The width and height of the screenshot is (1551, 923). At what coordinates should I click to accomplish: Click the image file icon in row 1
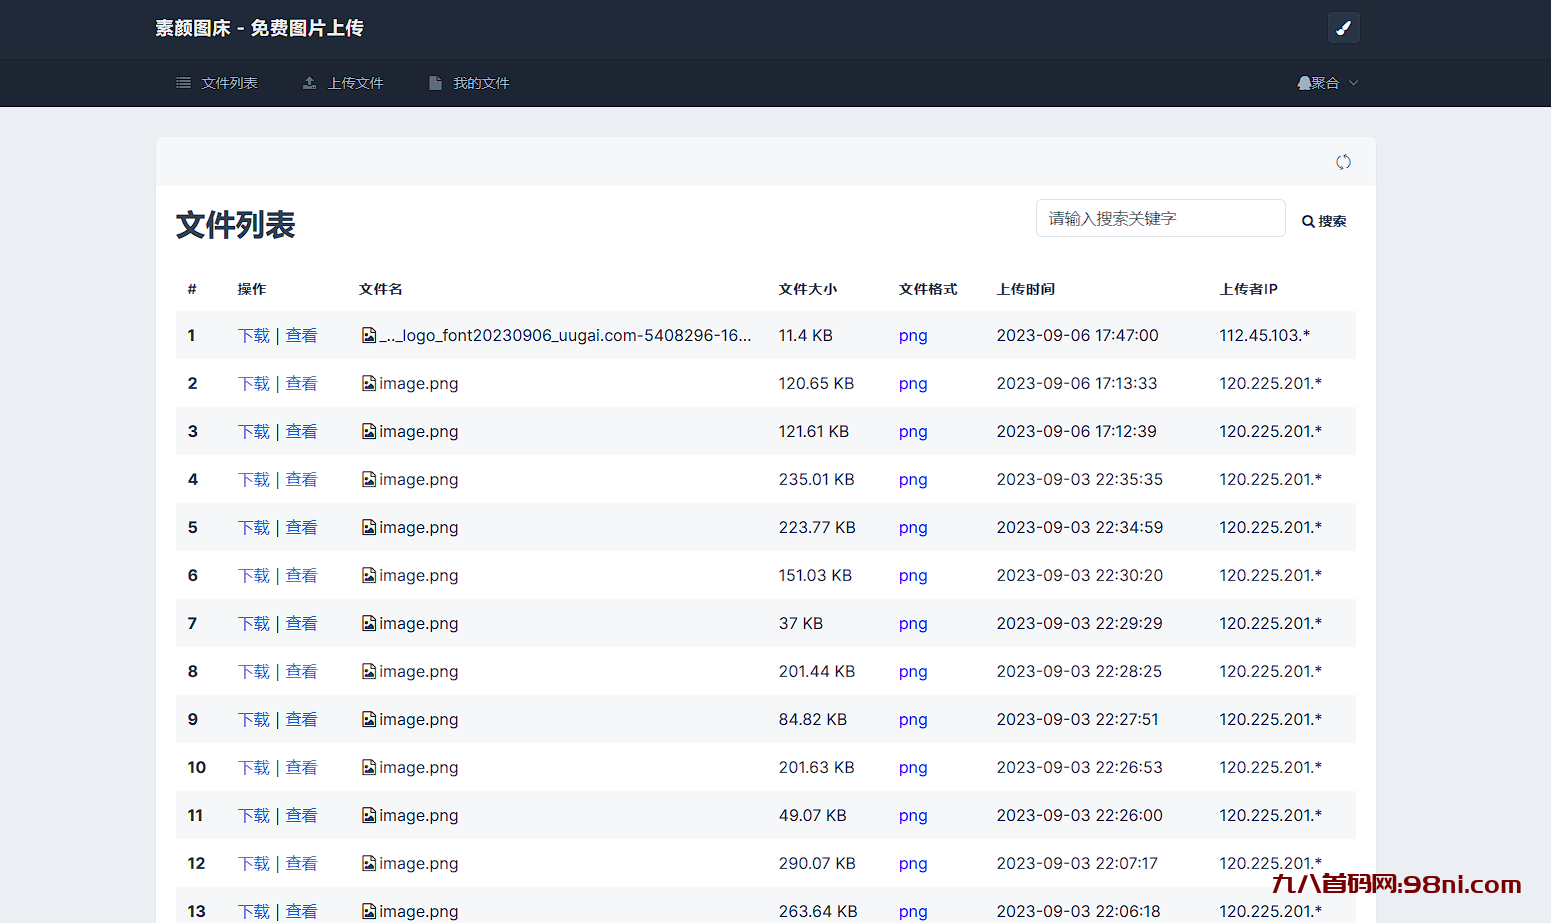(x=369, y=336)
